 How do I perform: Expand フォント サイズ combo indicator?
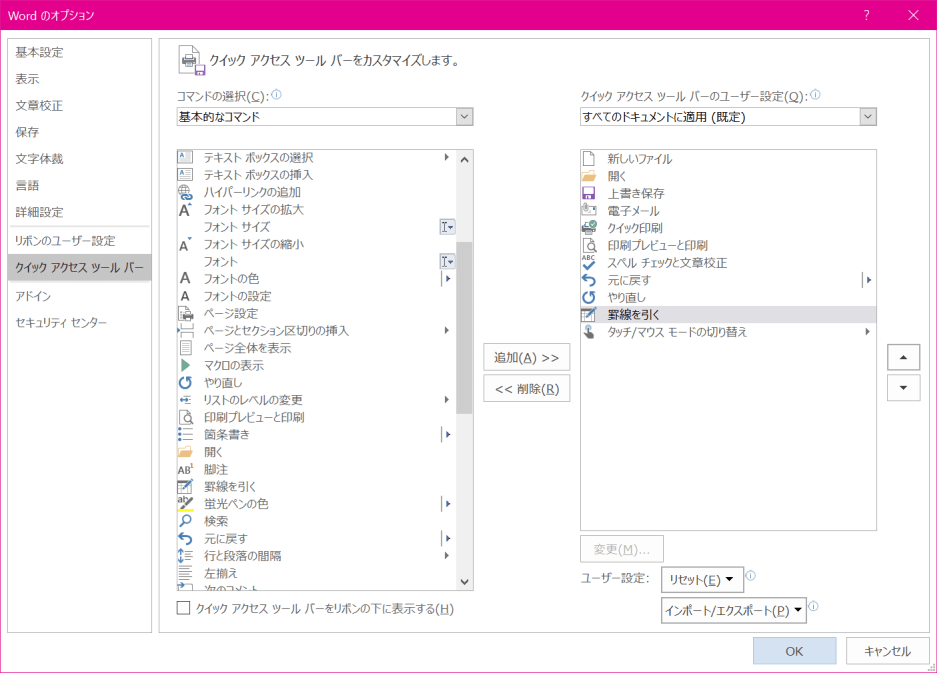[x=447, y=227]
